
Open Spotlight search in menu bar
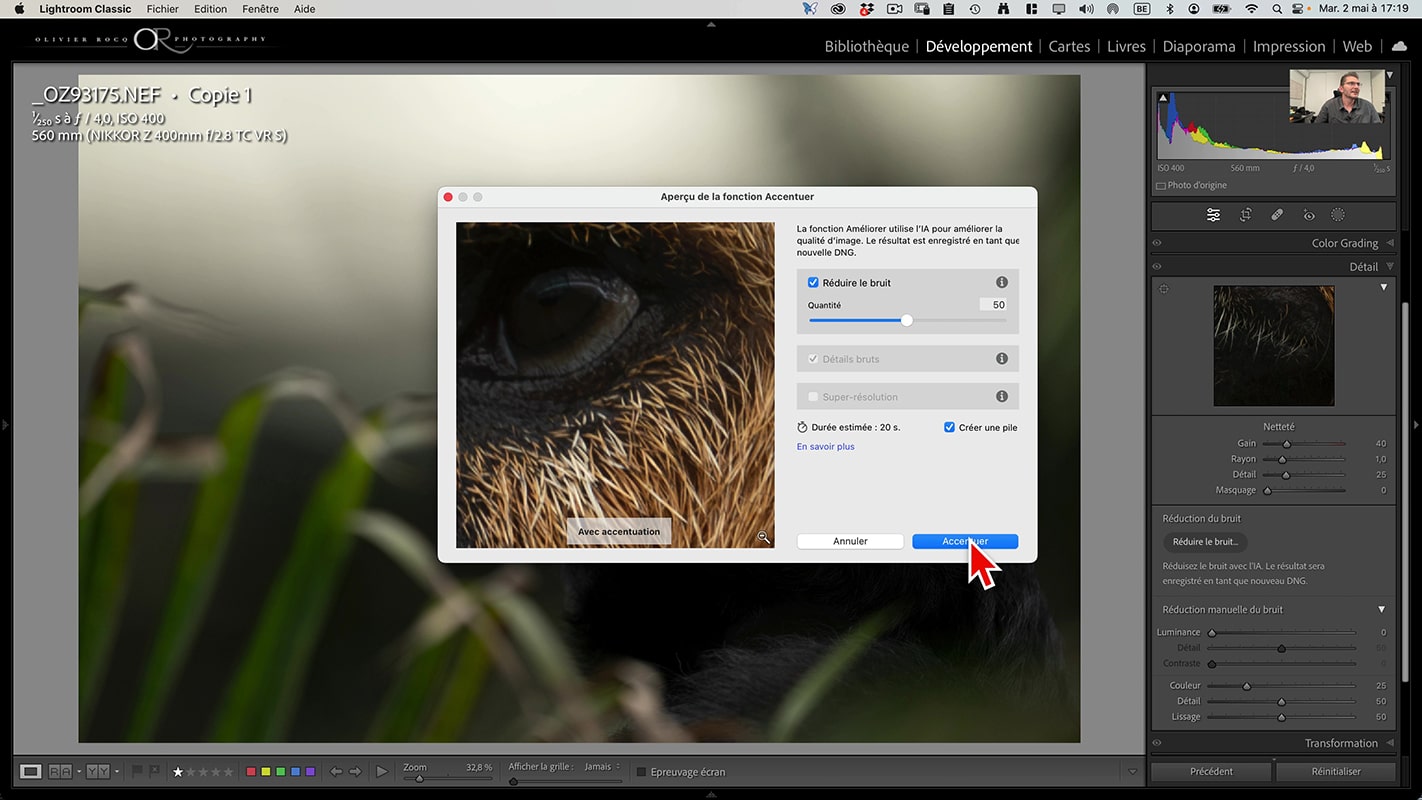(x=1277, y=9)
